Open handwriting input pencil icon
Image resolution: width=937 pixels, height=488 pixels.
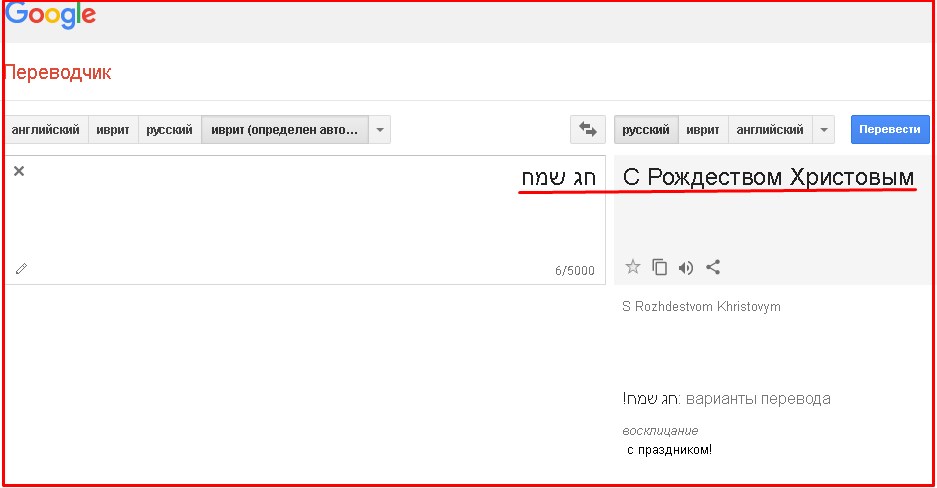click(x=21, y=268)
